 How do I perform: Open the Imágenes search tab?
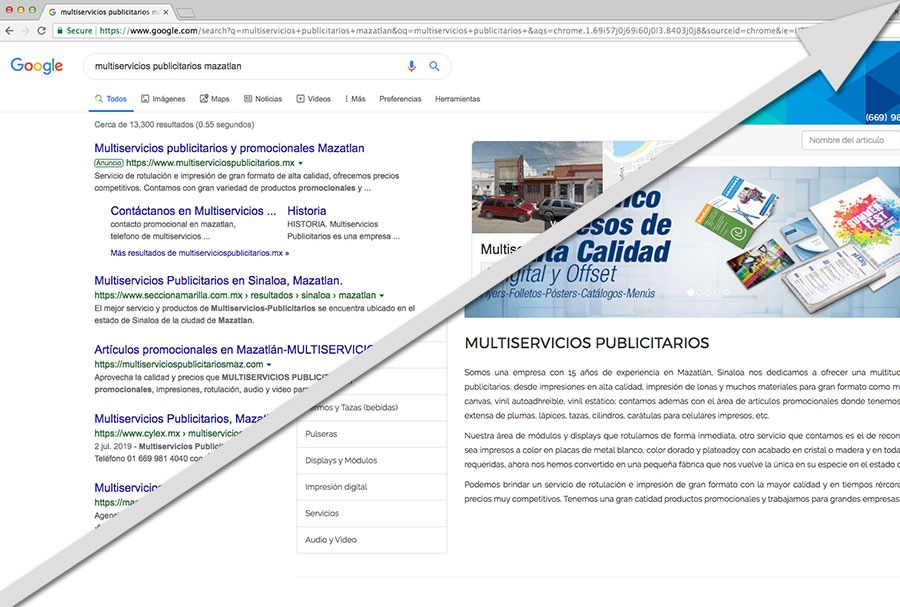click(163, 99)
